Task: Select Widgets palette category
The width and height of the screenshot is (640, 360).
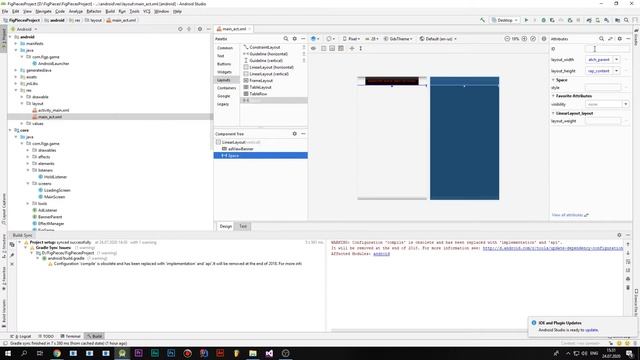Action: coord(224,72)
